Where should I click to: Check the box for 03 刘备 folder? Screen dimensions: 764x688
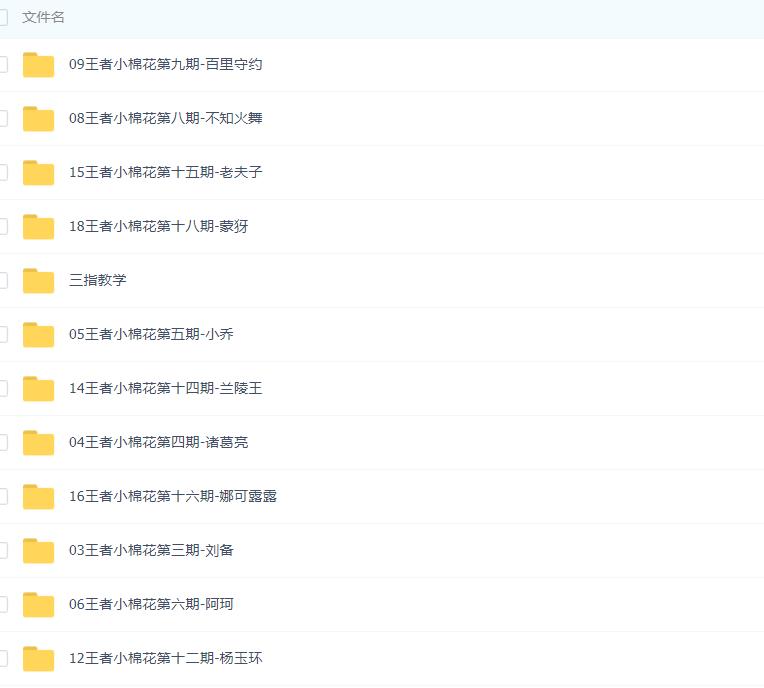[3, 551]
